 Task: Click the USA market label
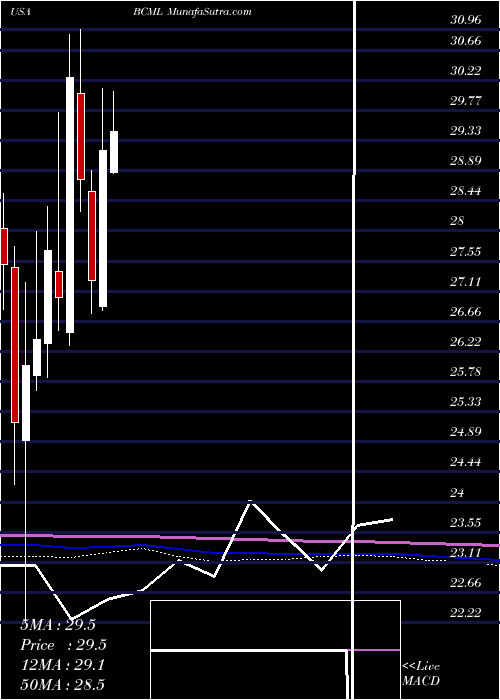coord(20,12)
